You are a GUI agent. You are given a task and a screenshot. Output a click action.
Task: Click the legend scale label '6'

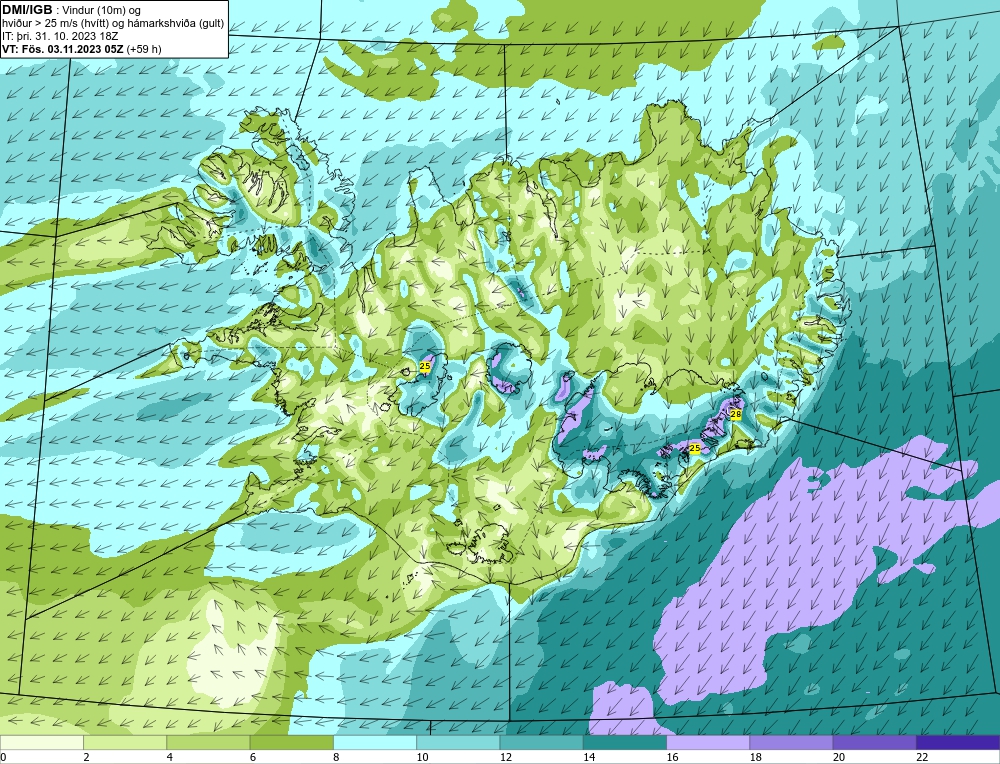tap(253, 757)
